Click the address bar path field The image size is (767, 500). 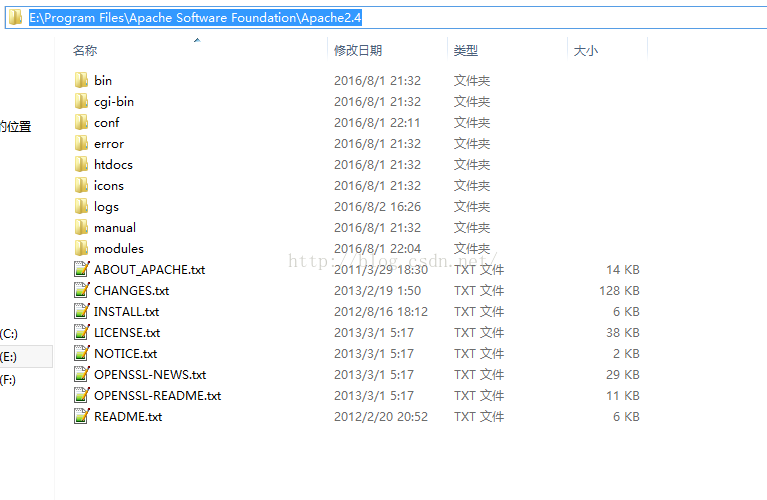[x=386, y=18]
